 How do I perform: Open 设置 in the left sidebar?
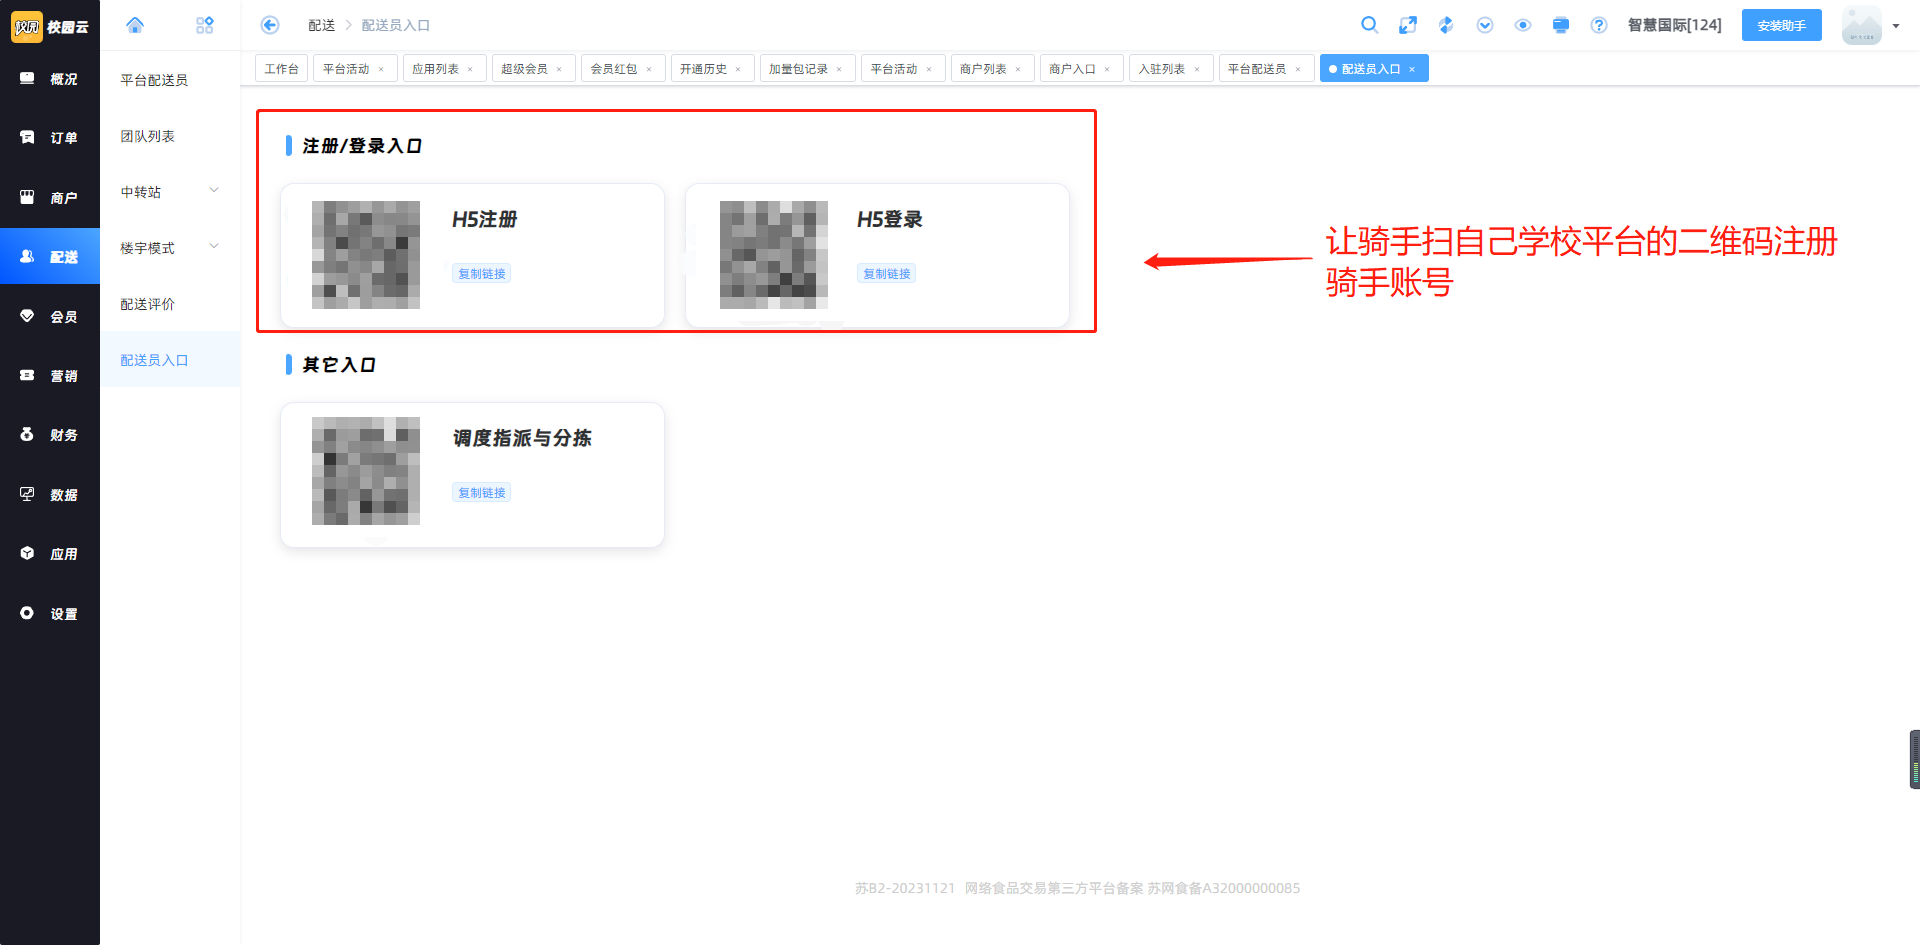50,614
